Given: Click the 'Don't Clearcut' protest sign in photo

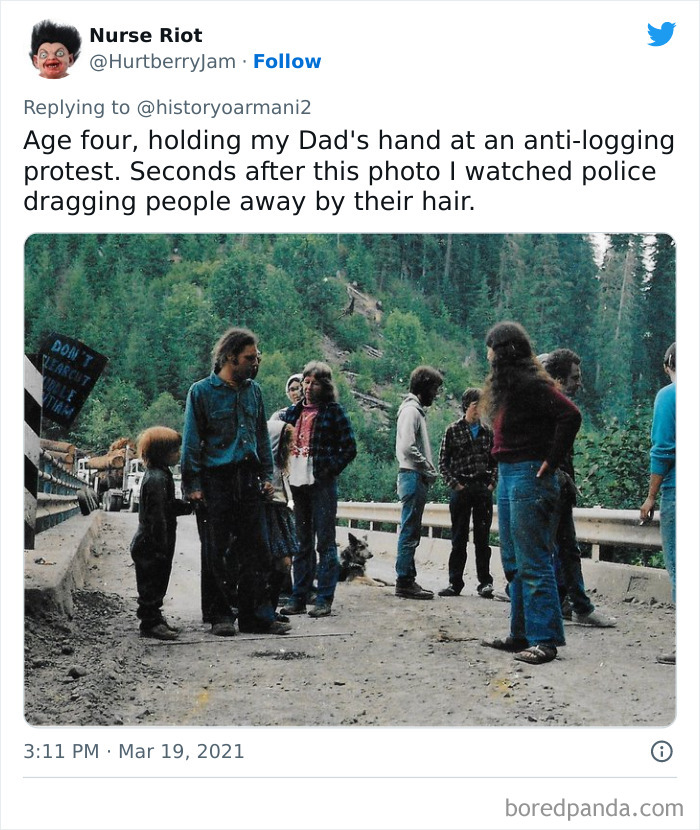Looking at the screenshot, I should pos(70,380).
